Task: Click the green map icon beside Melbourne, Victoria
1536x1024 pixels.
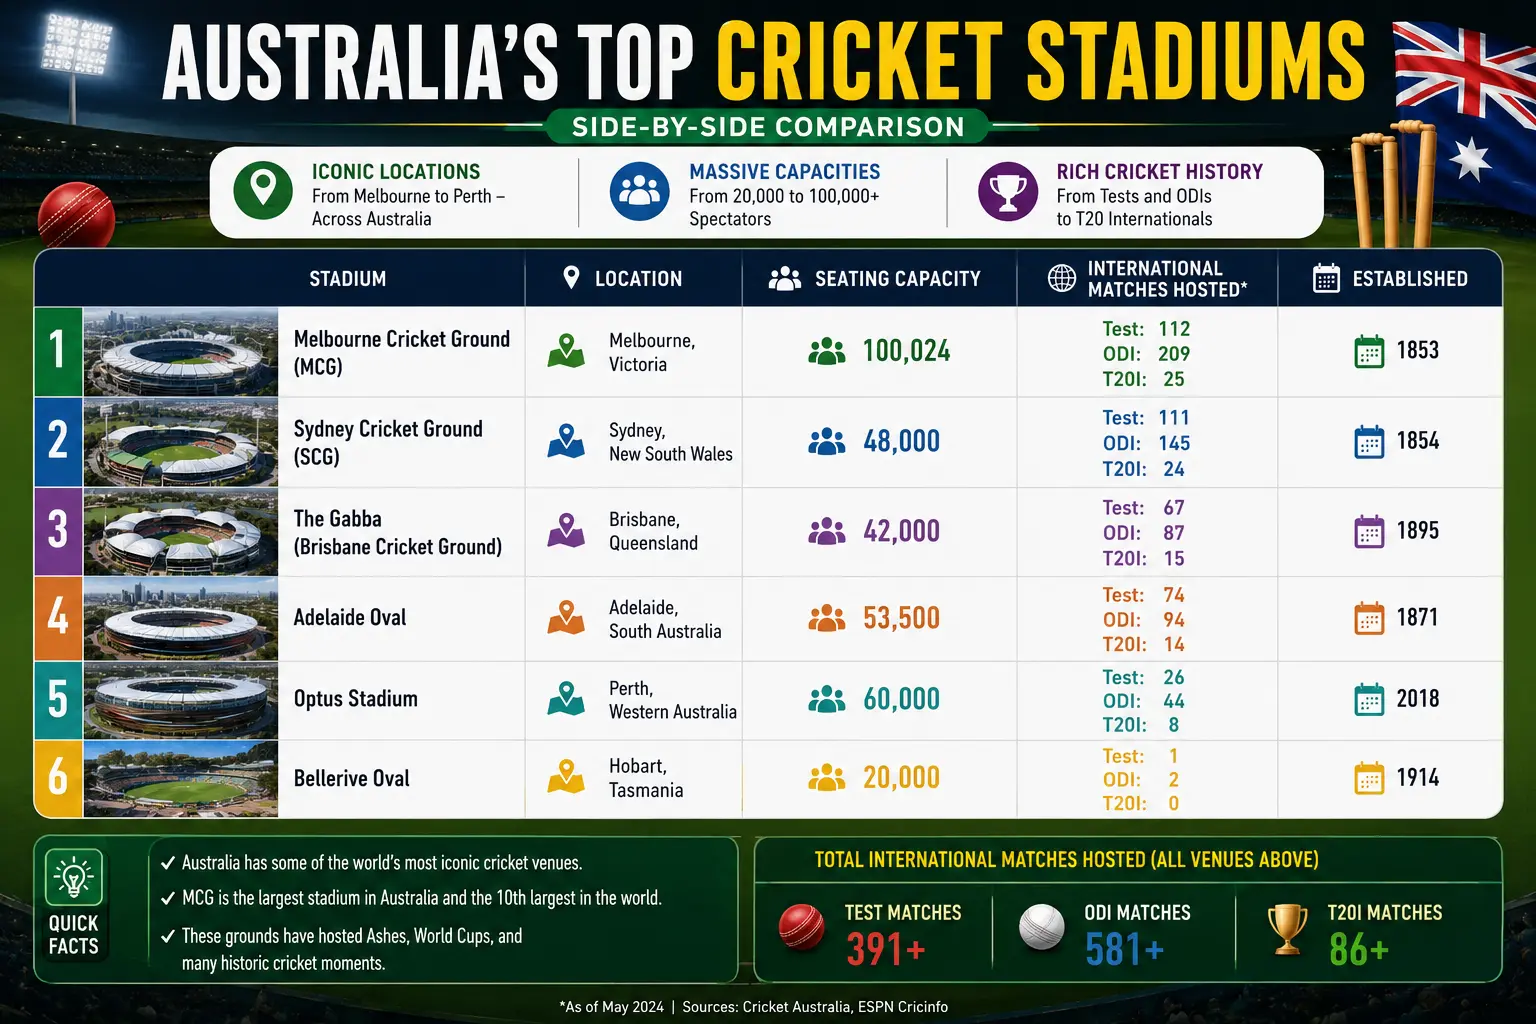Action: pos(566,351)
